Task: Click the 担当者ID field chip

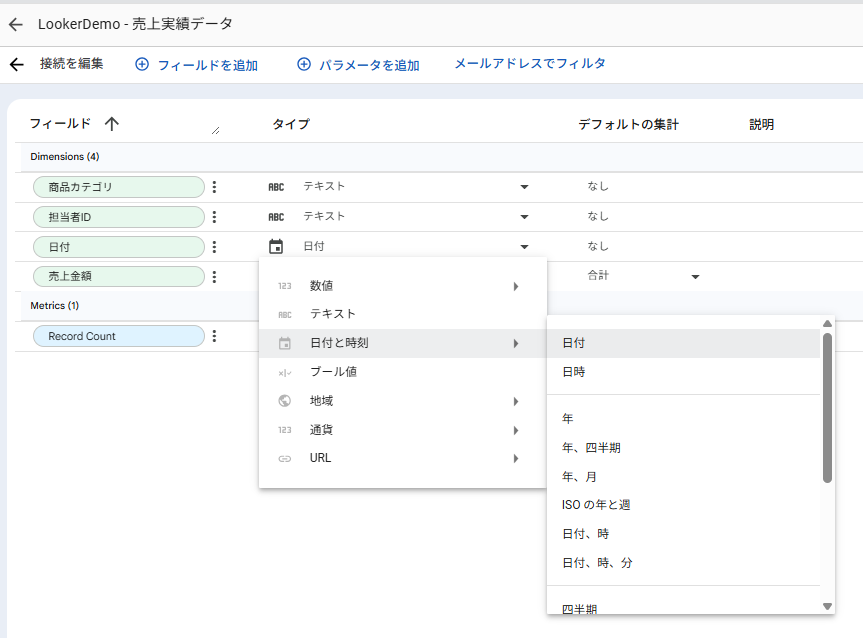Action: pos(119,217)
